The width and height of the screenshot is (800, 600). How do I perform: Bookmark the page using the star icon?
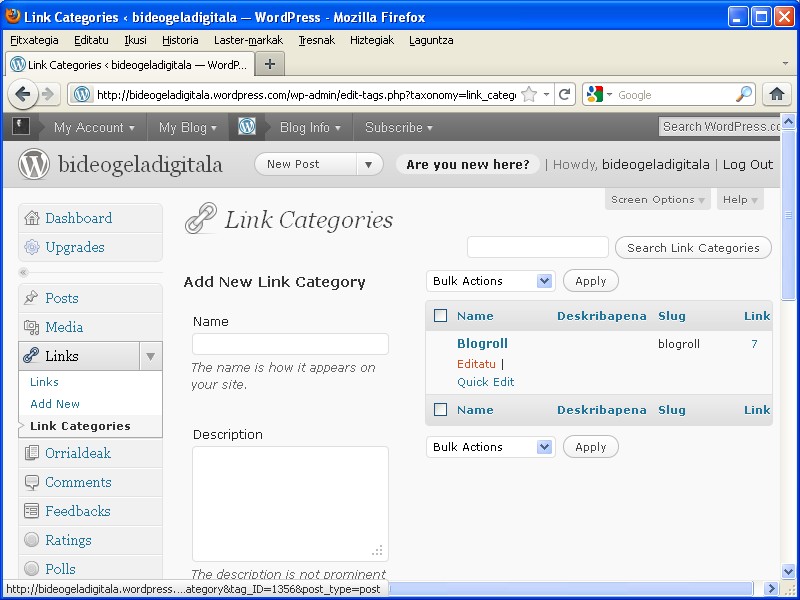click(530, 94)
